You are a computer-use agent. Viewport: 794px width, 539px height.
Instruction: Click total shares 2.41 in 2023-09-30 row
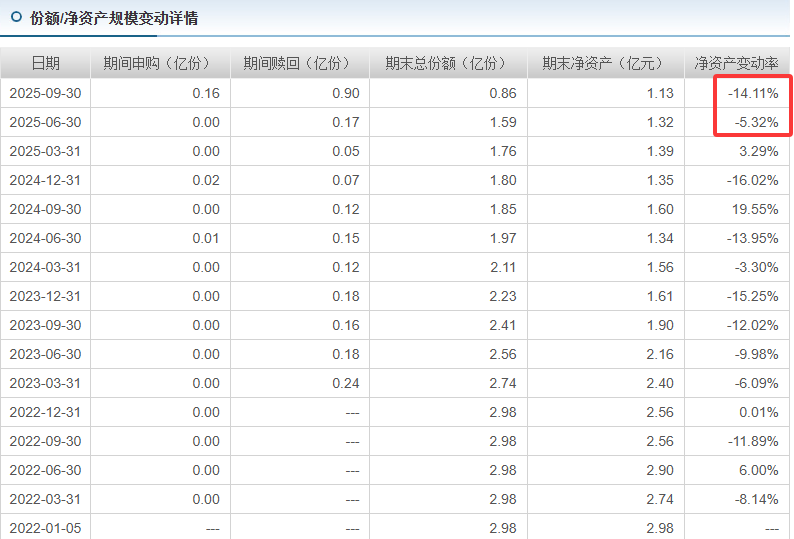(503, 325)
